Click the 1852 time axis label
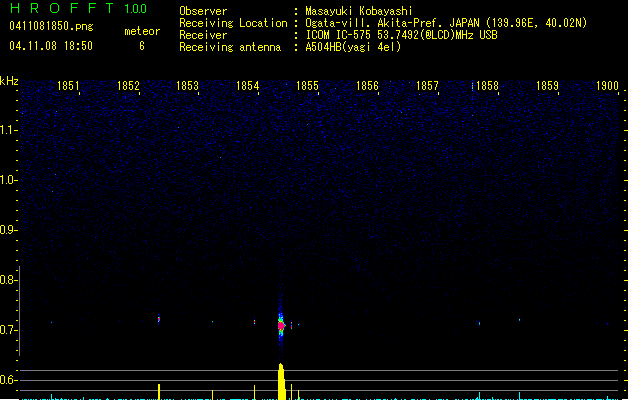629x400 pixels. (x=128, y=86)
